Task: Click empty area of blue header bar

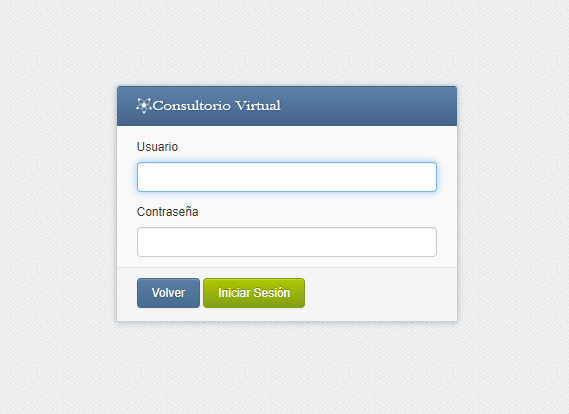Action: point(368,106)
